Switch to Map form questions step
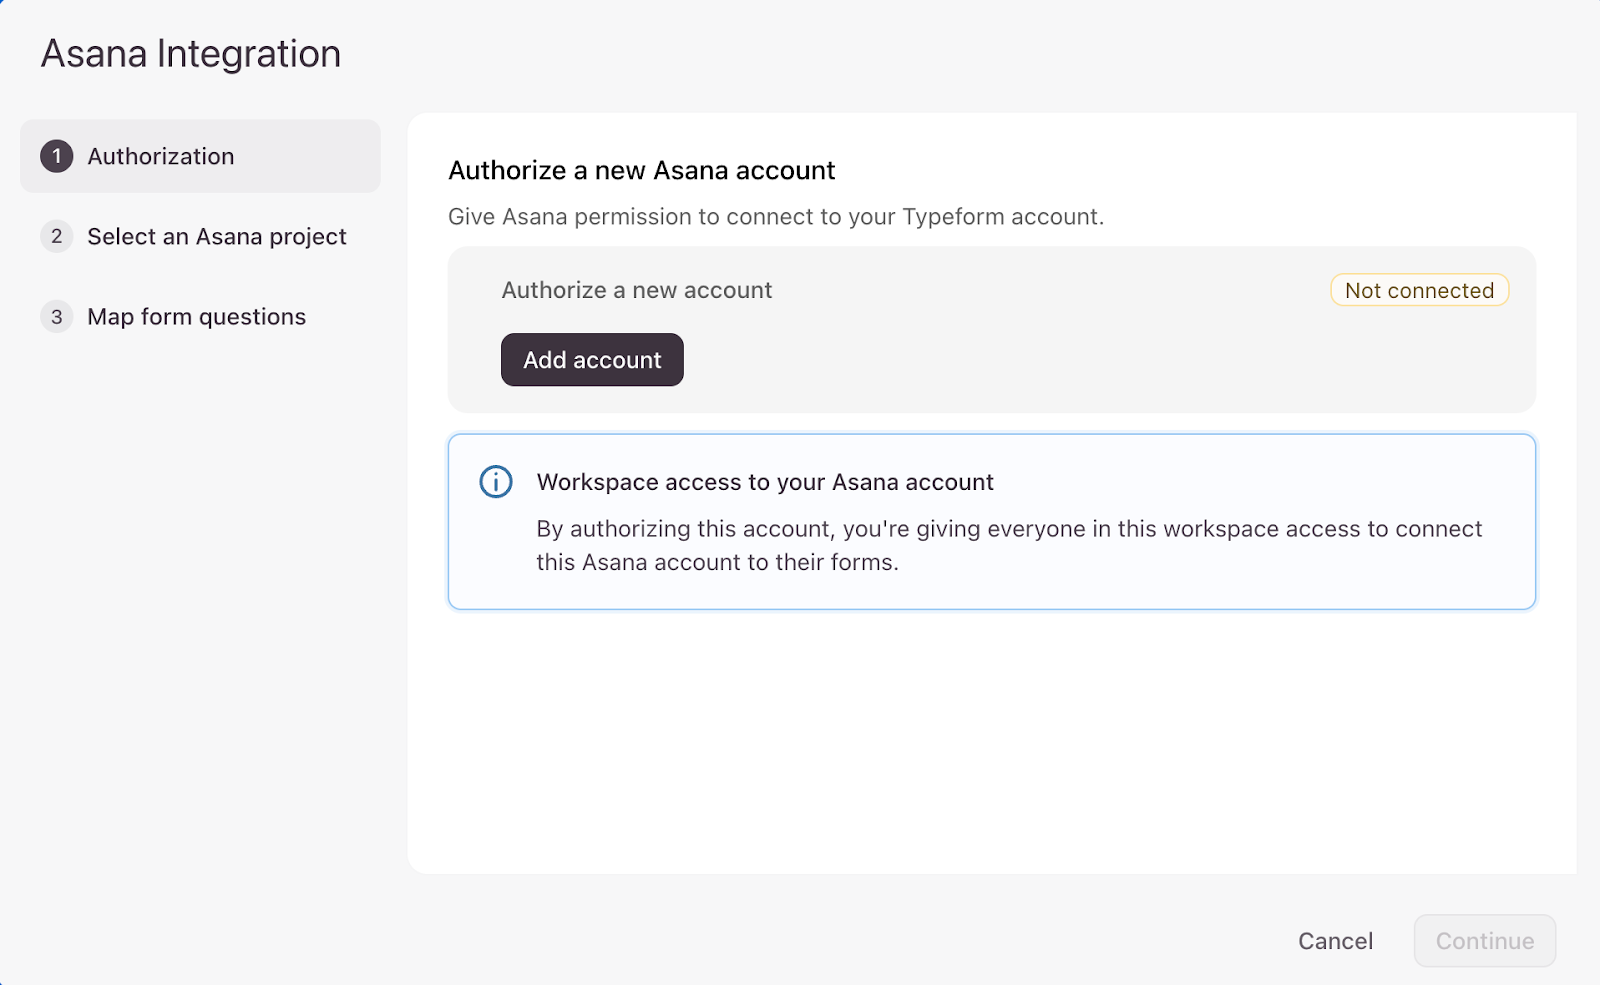Image resolution: width=1600 pixels, height=985 pixels. coord(197,316)
